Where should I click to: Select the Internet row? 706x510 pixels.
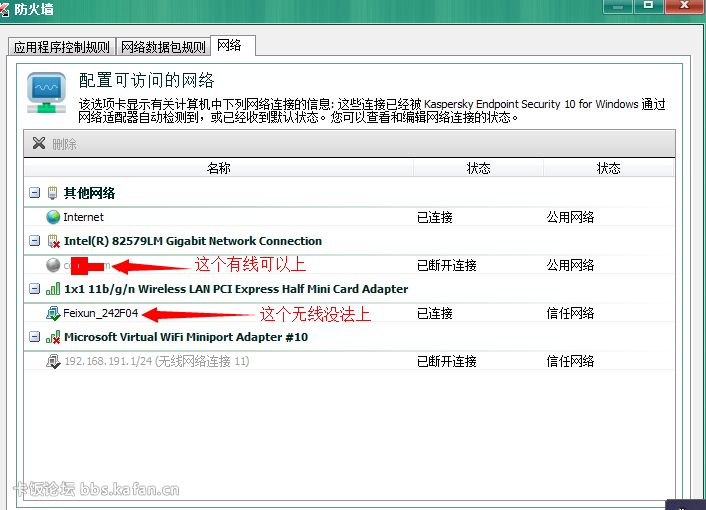click(349, 217)
